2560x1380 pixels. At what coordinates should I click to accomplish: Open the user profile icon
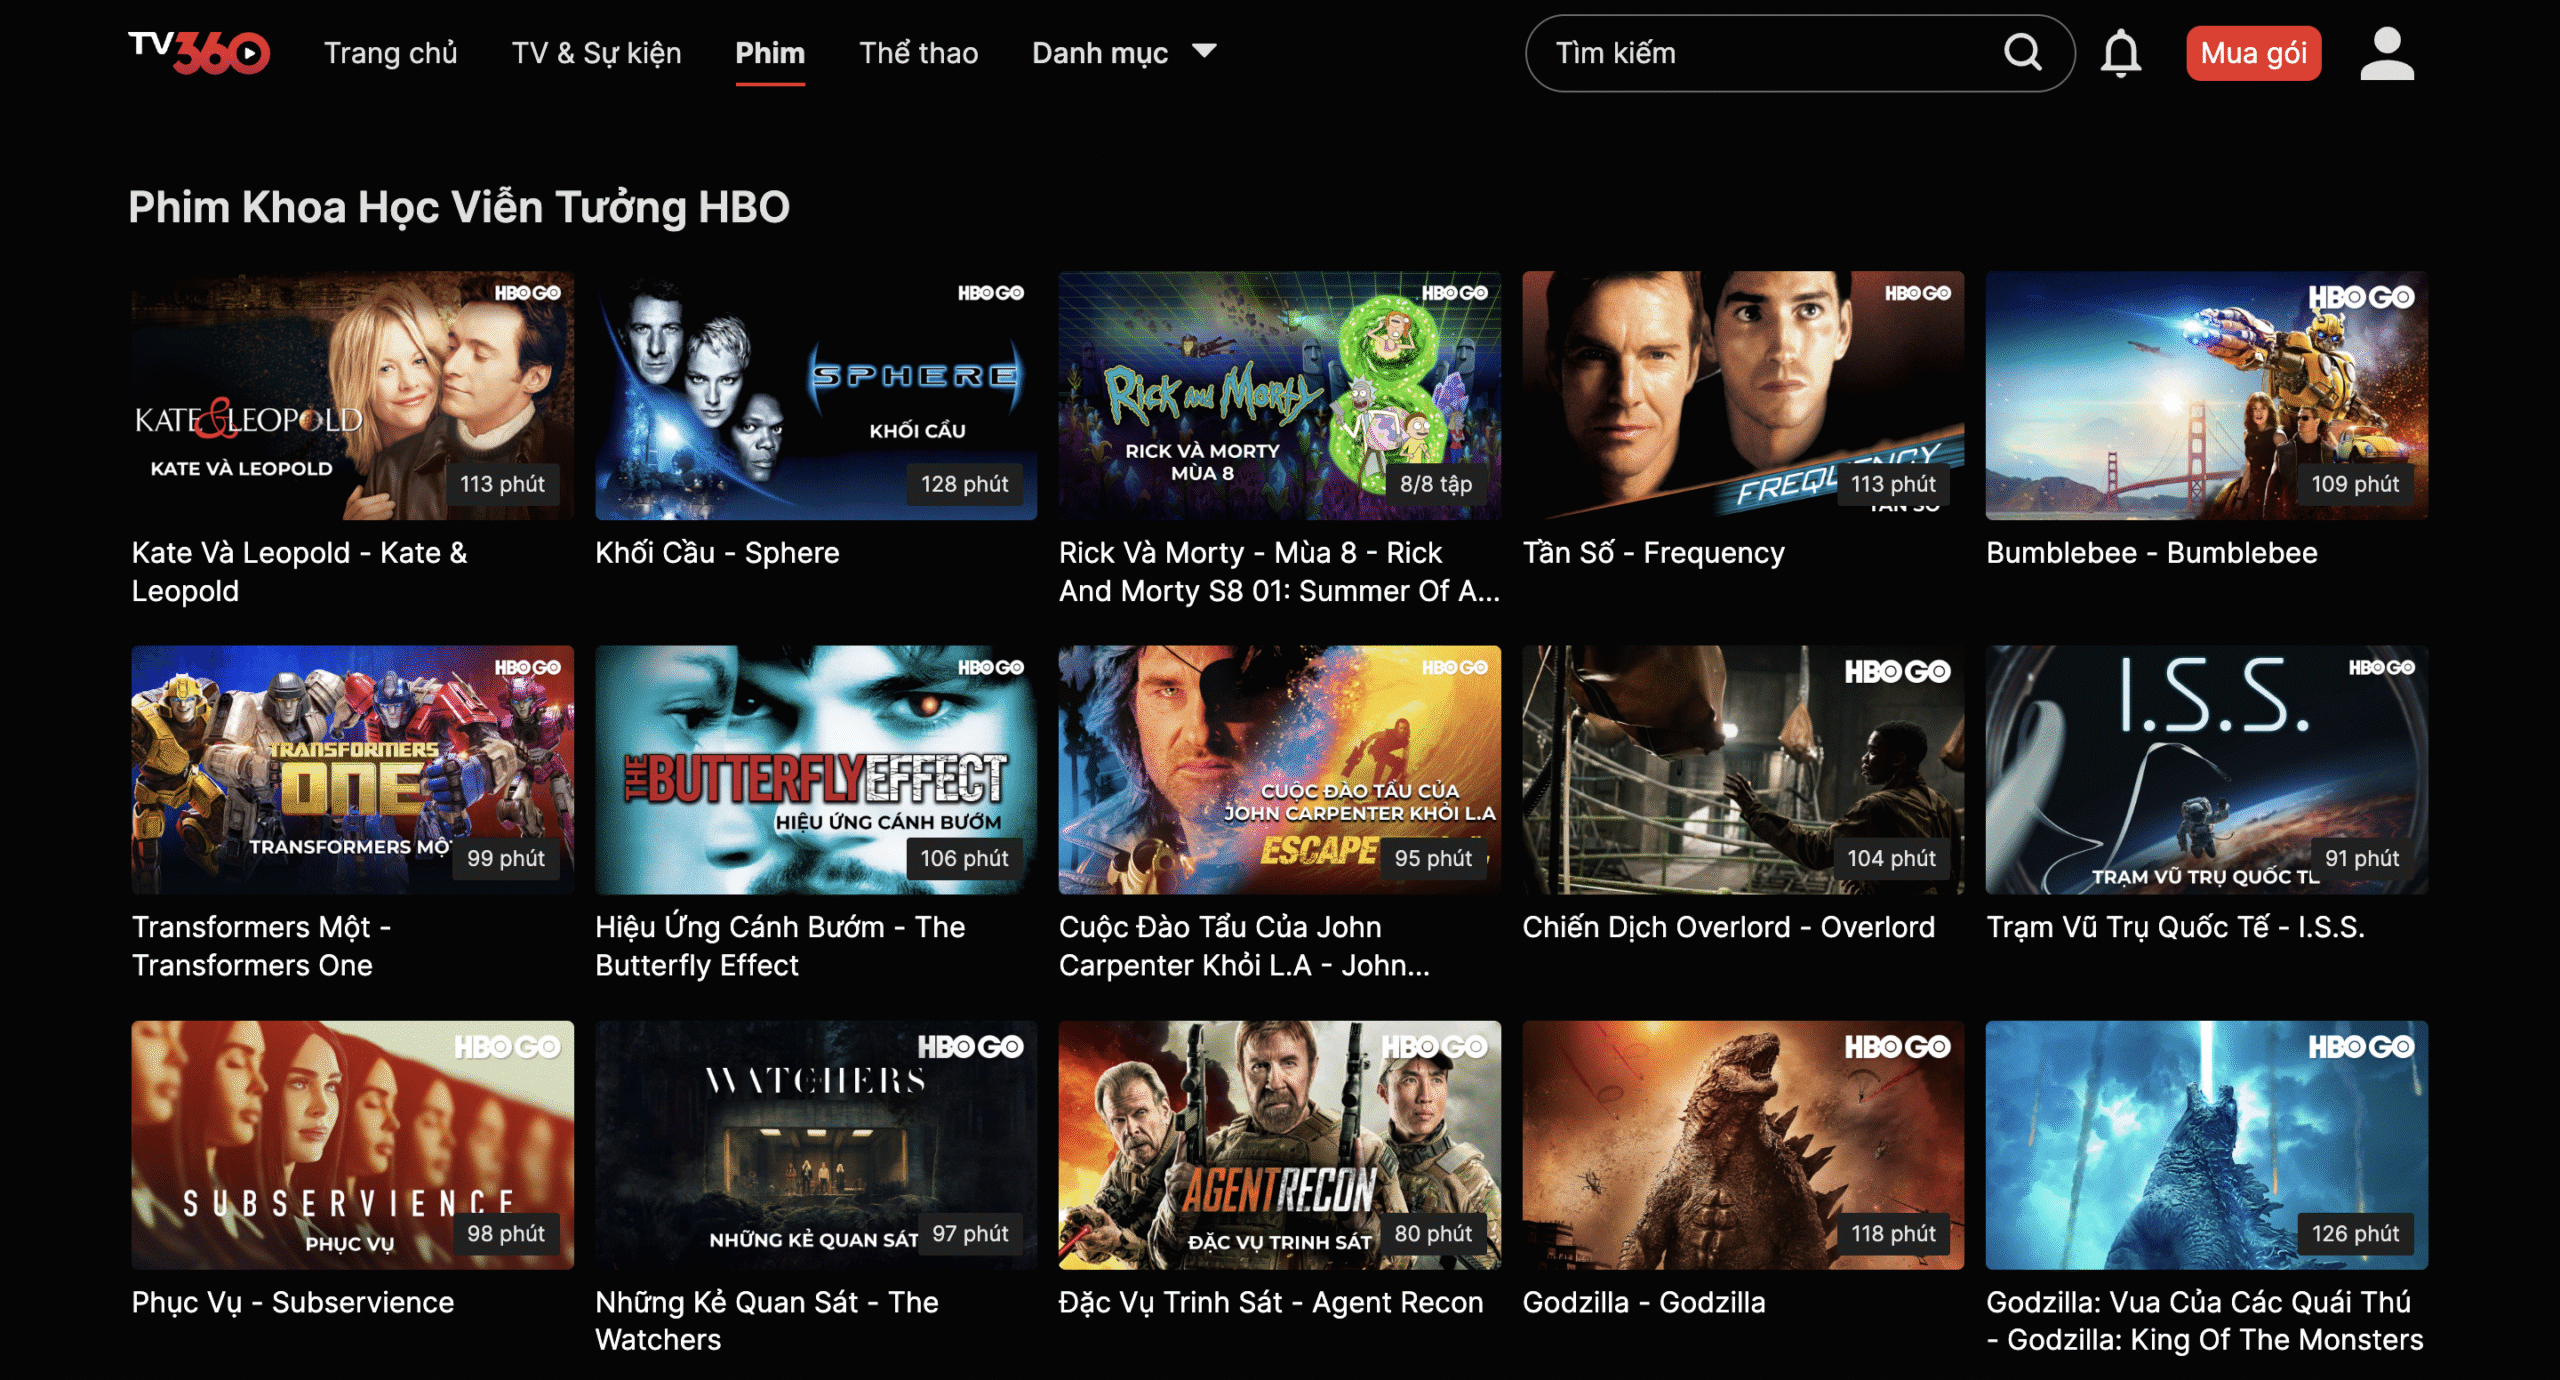coord(2386,53)
